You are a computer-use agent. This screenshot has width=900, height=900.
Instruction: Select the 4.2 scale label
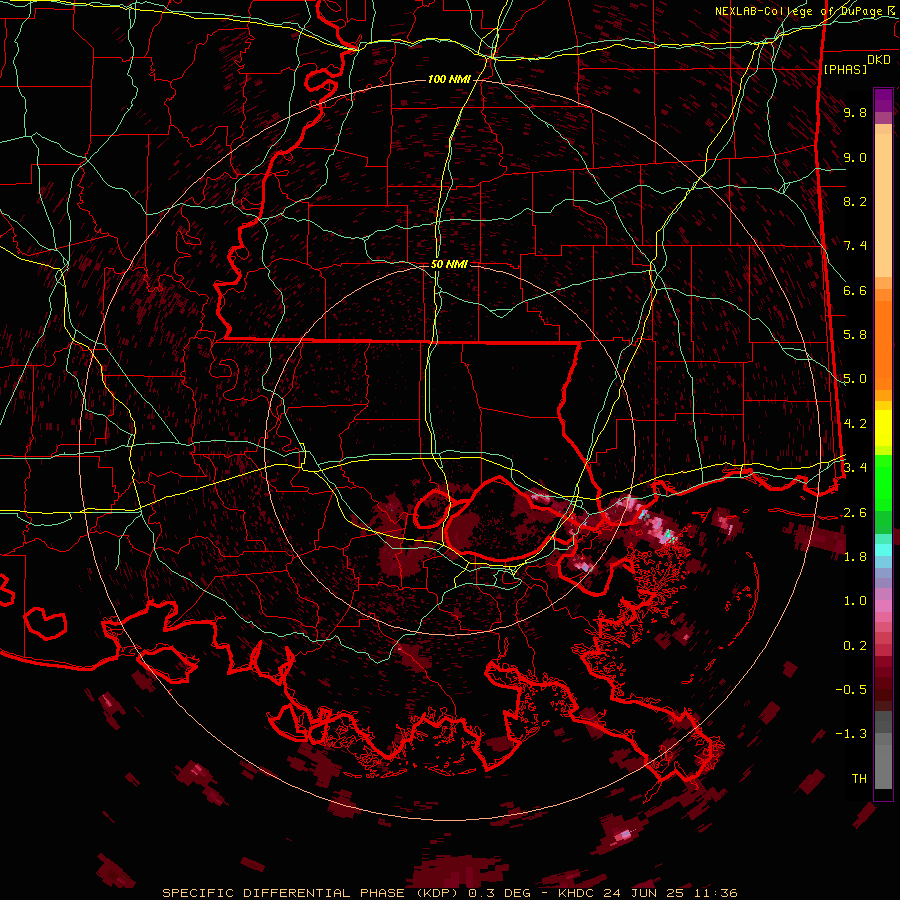click(x=855, y=424)
